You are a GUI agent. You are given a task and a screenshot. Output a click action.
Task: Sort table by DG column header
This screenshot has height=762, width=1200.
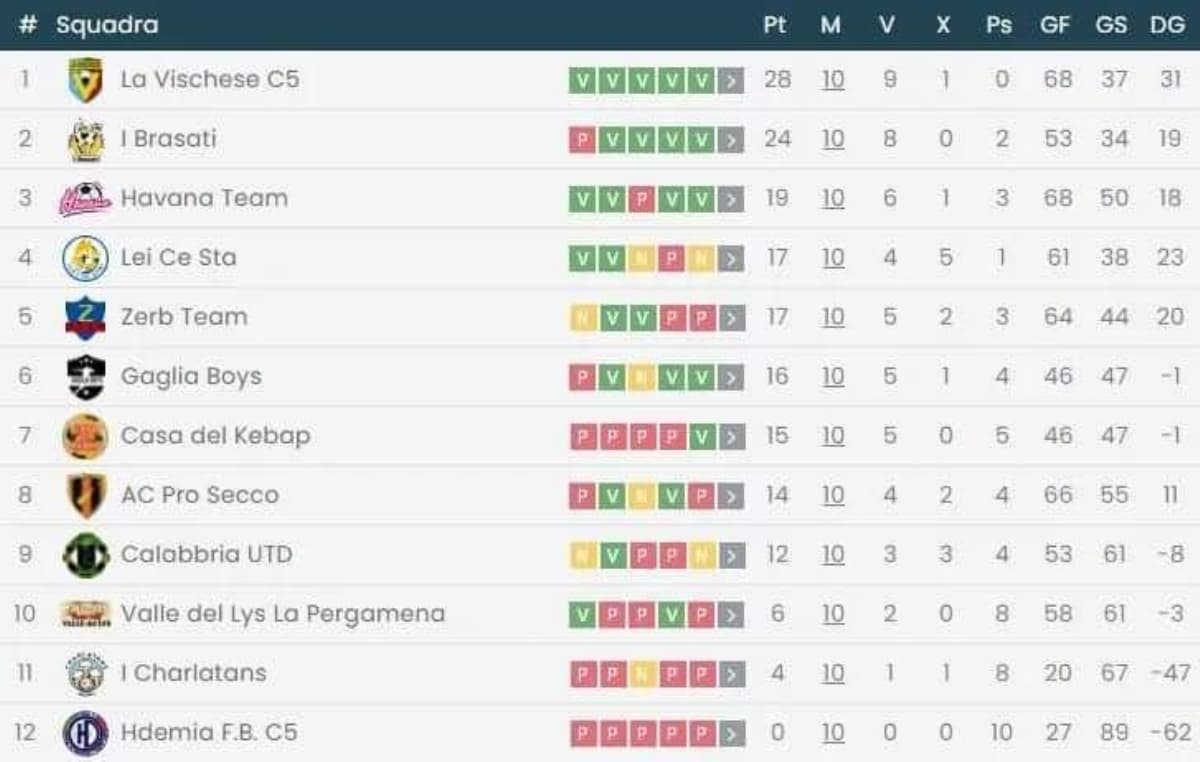[x=1167, y=25]
